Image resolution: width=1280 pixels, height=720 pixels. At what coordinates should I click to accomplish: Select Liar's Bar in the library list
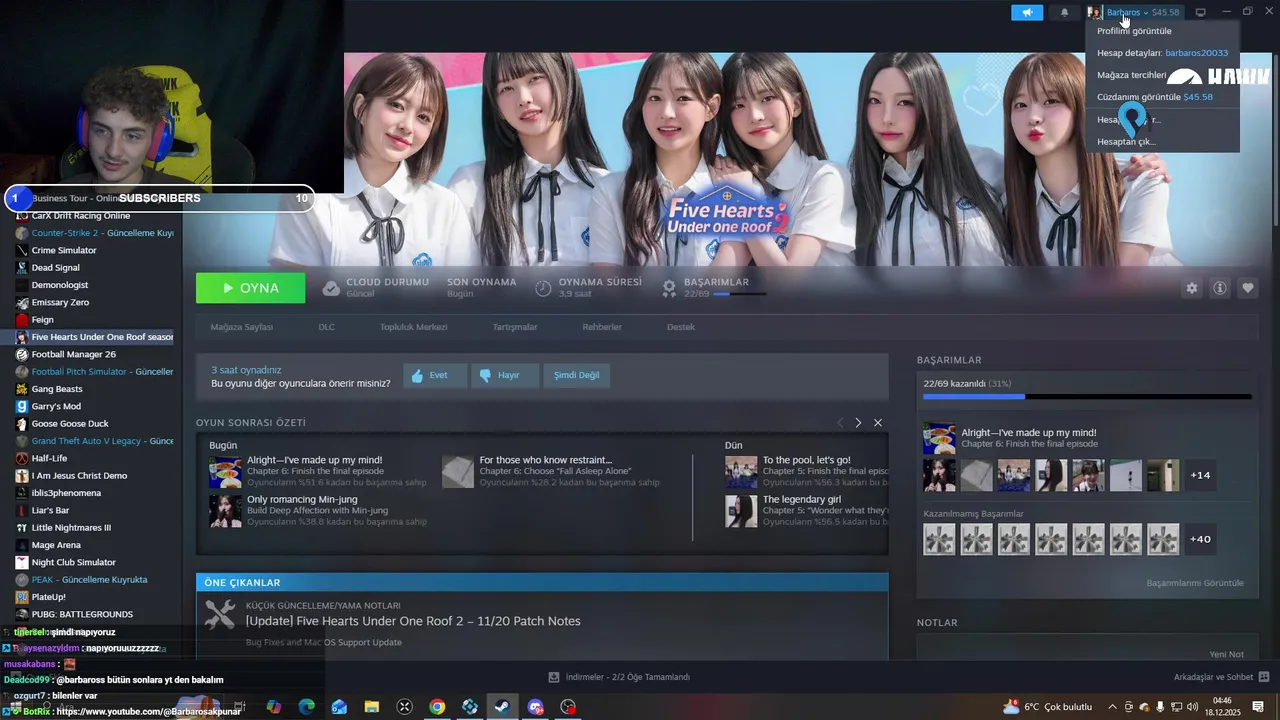50,510
